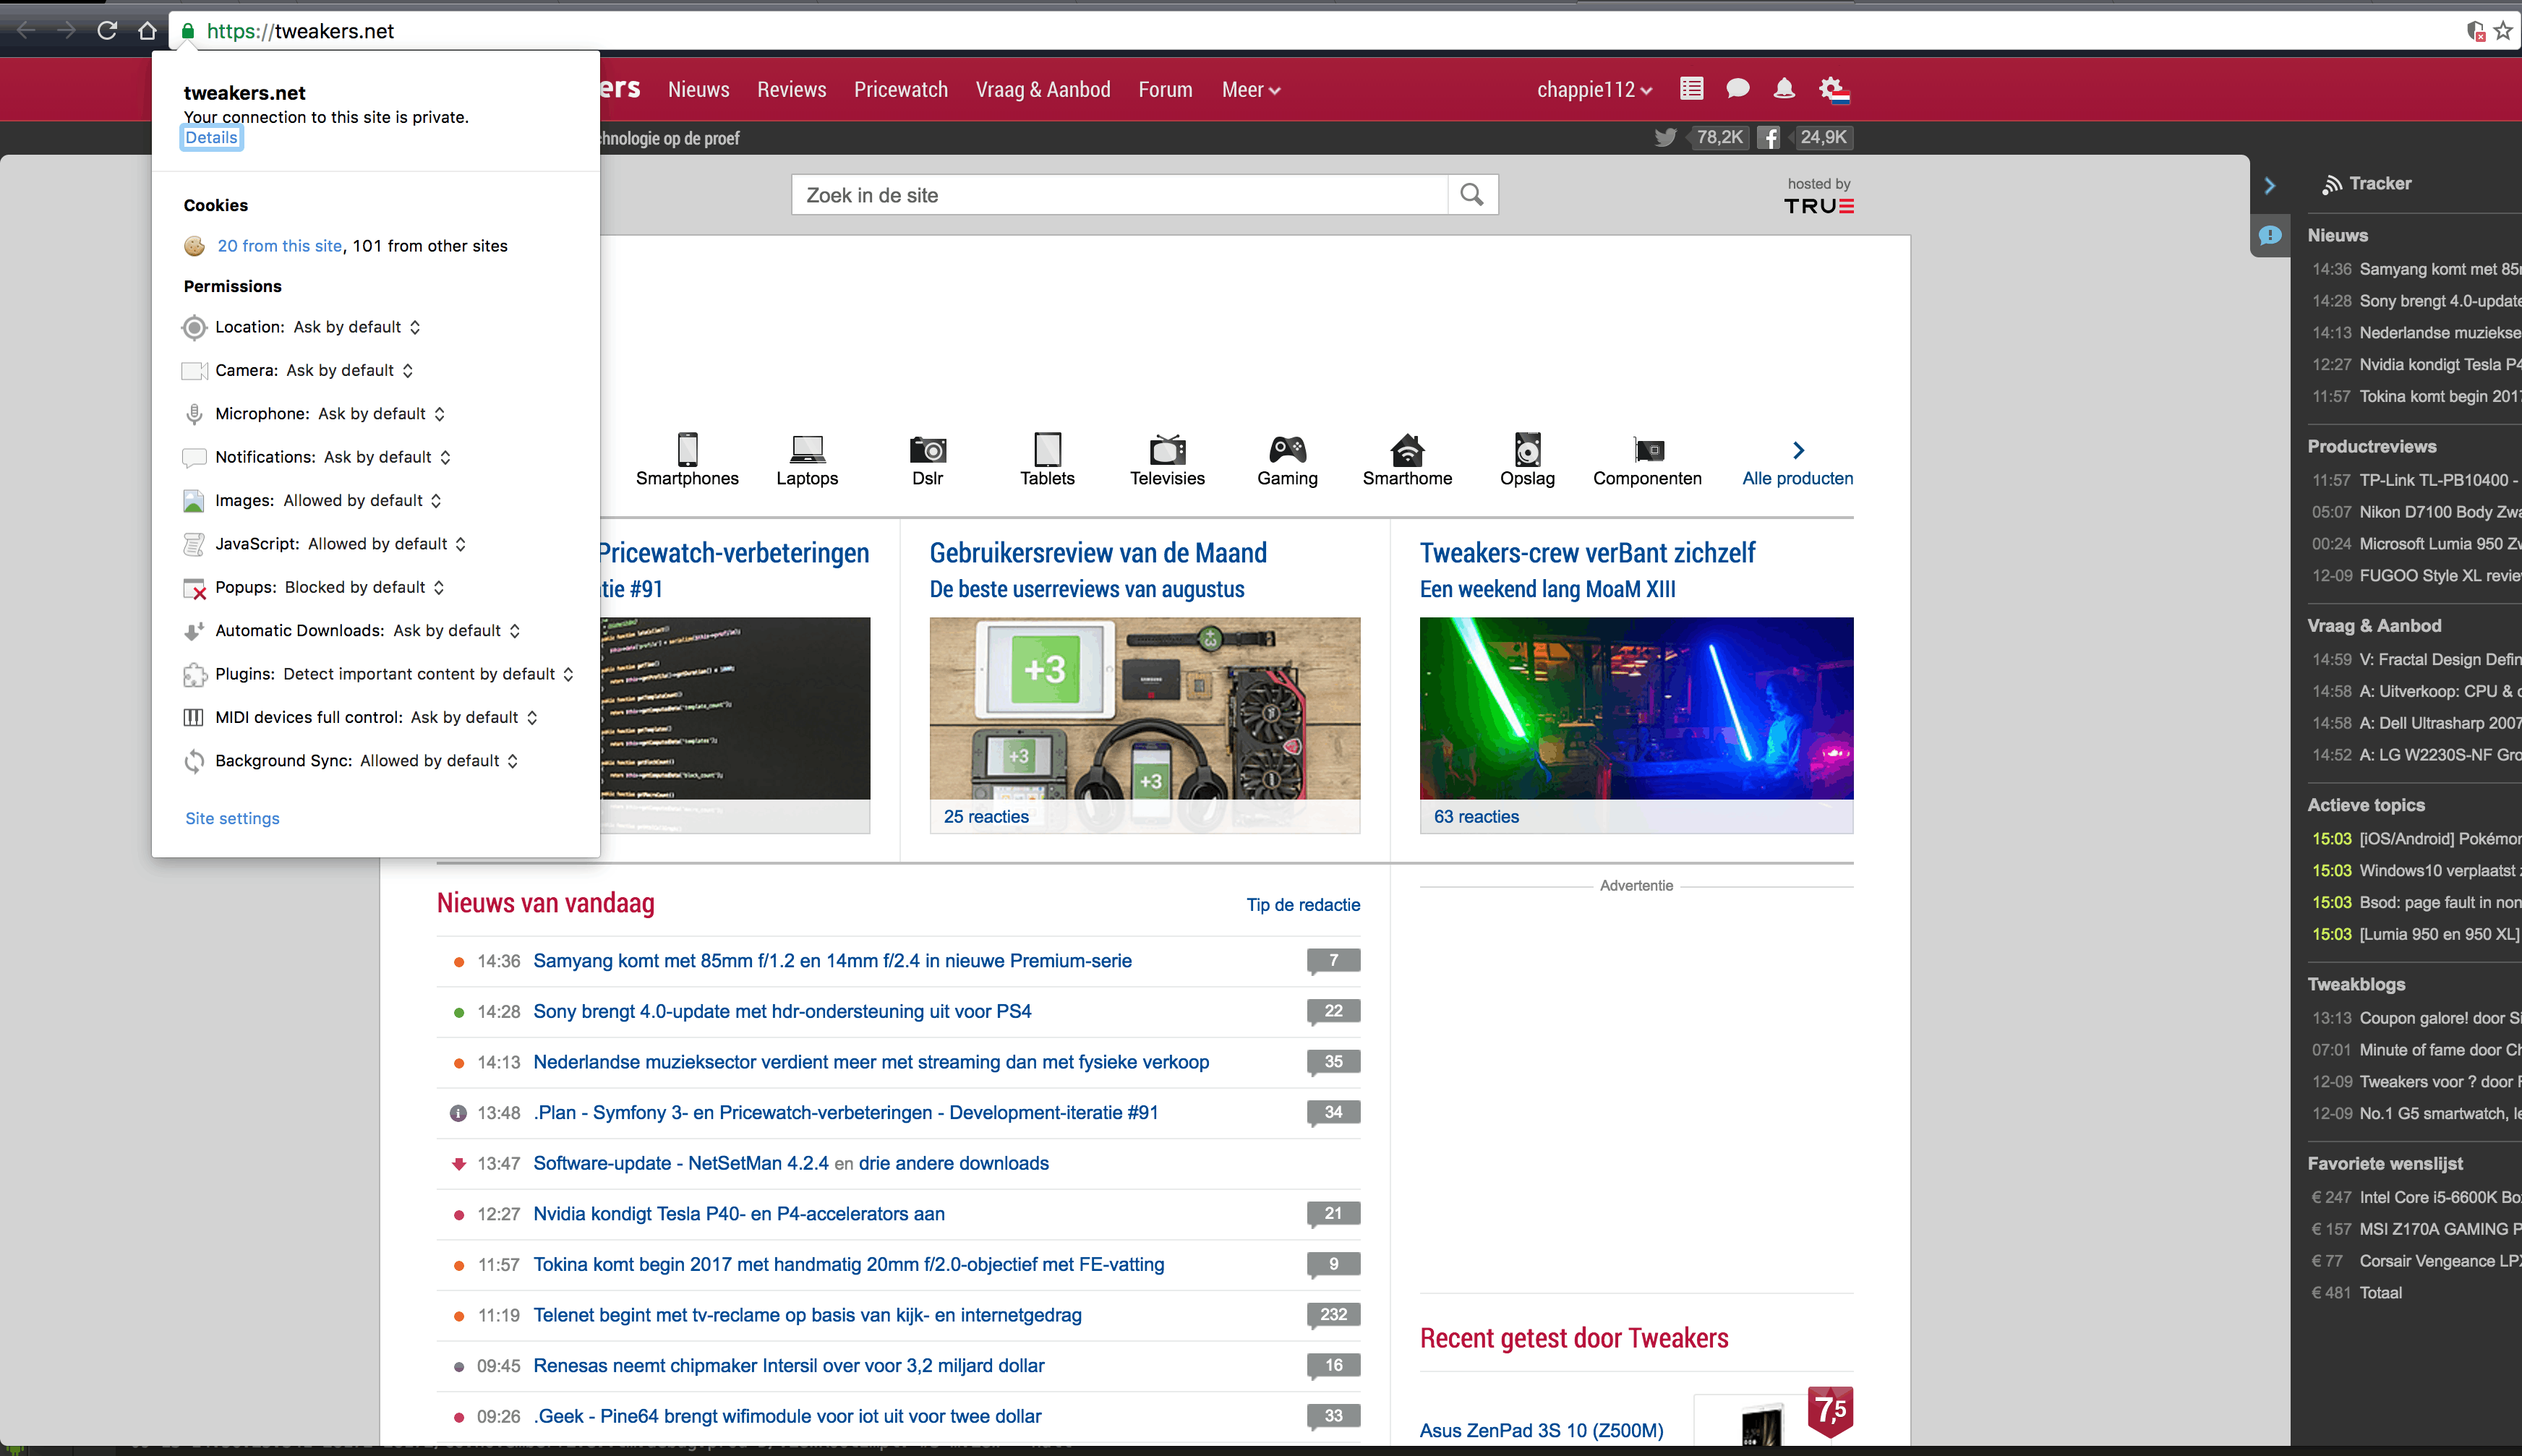
Task: Open notifications via the bell icon
Action: pos(1783,89)
